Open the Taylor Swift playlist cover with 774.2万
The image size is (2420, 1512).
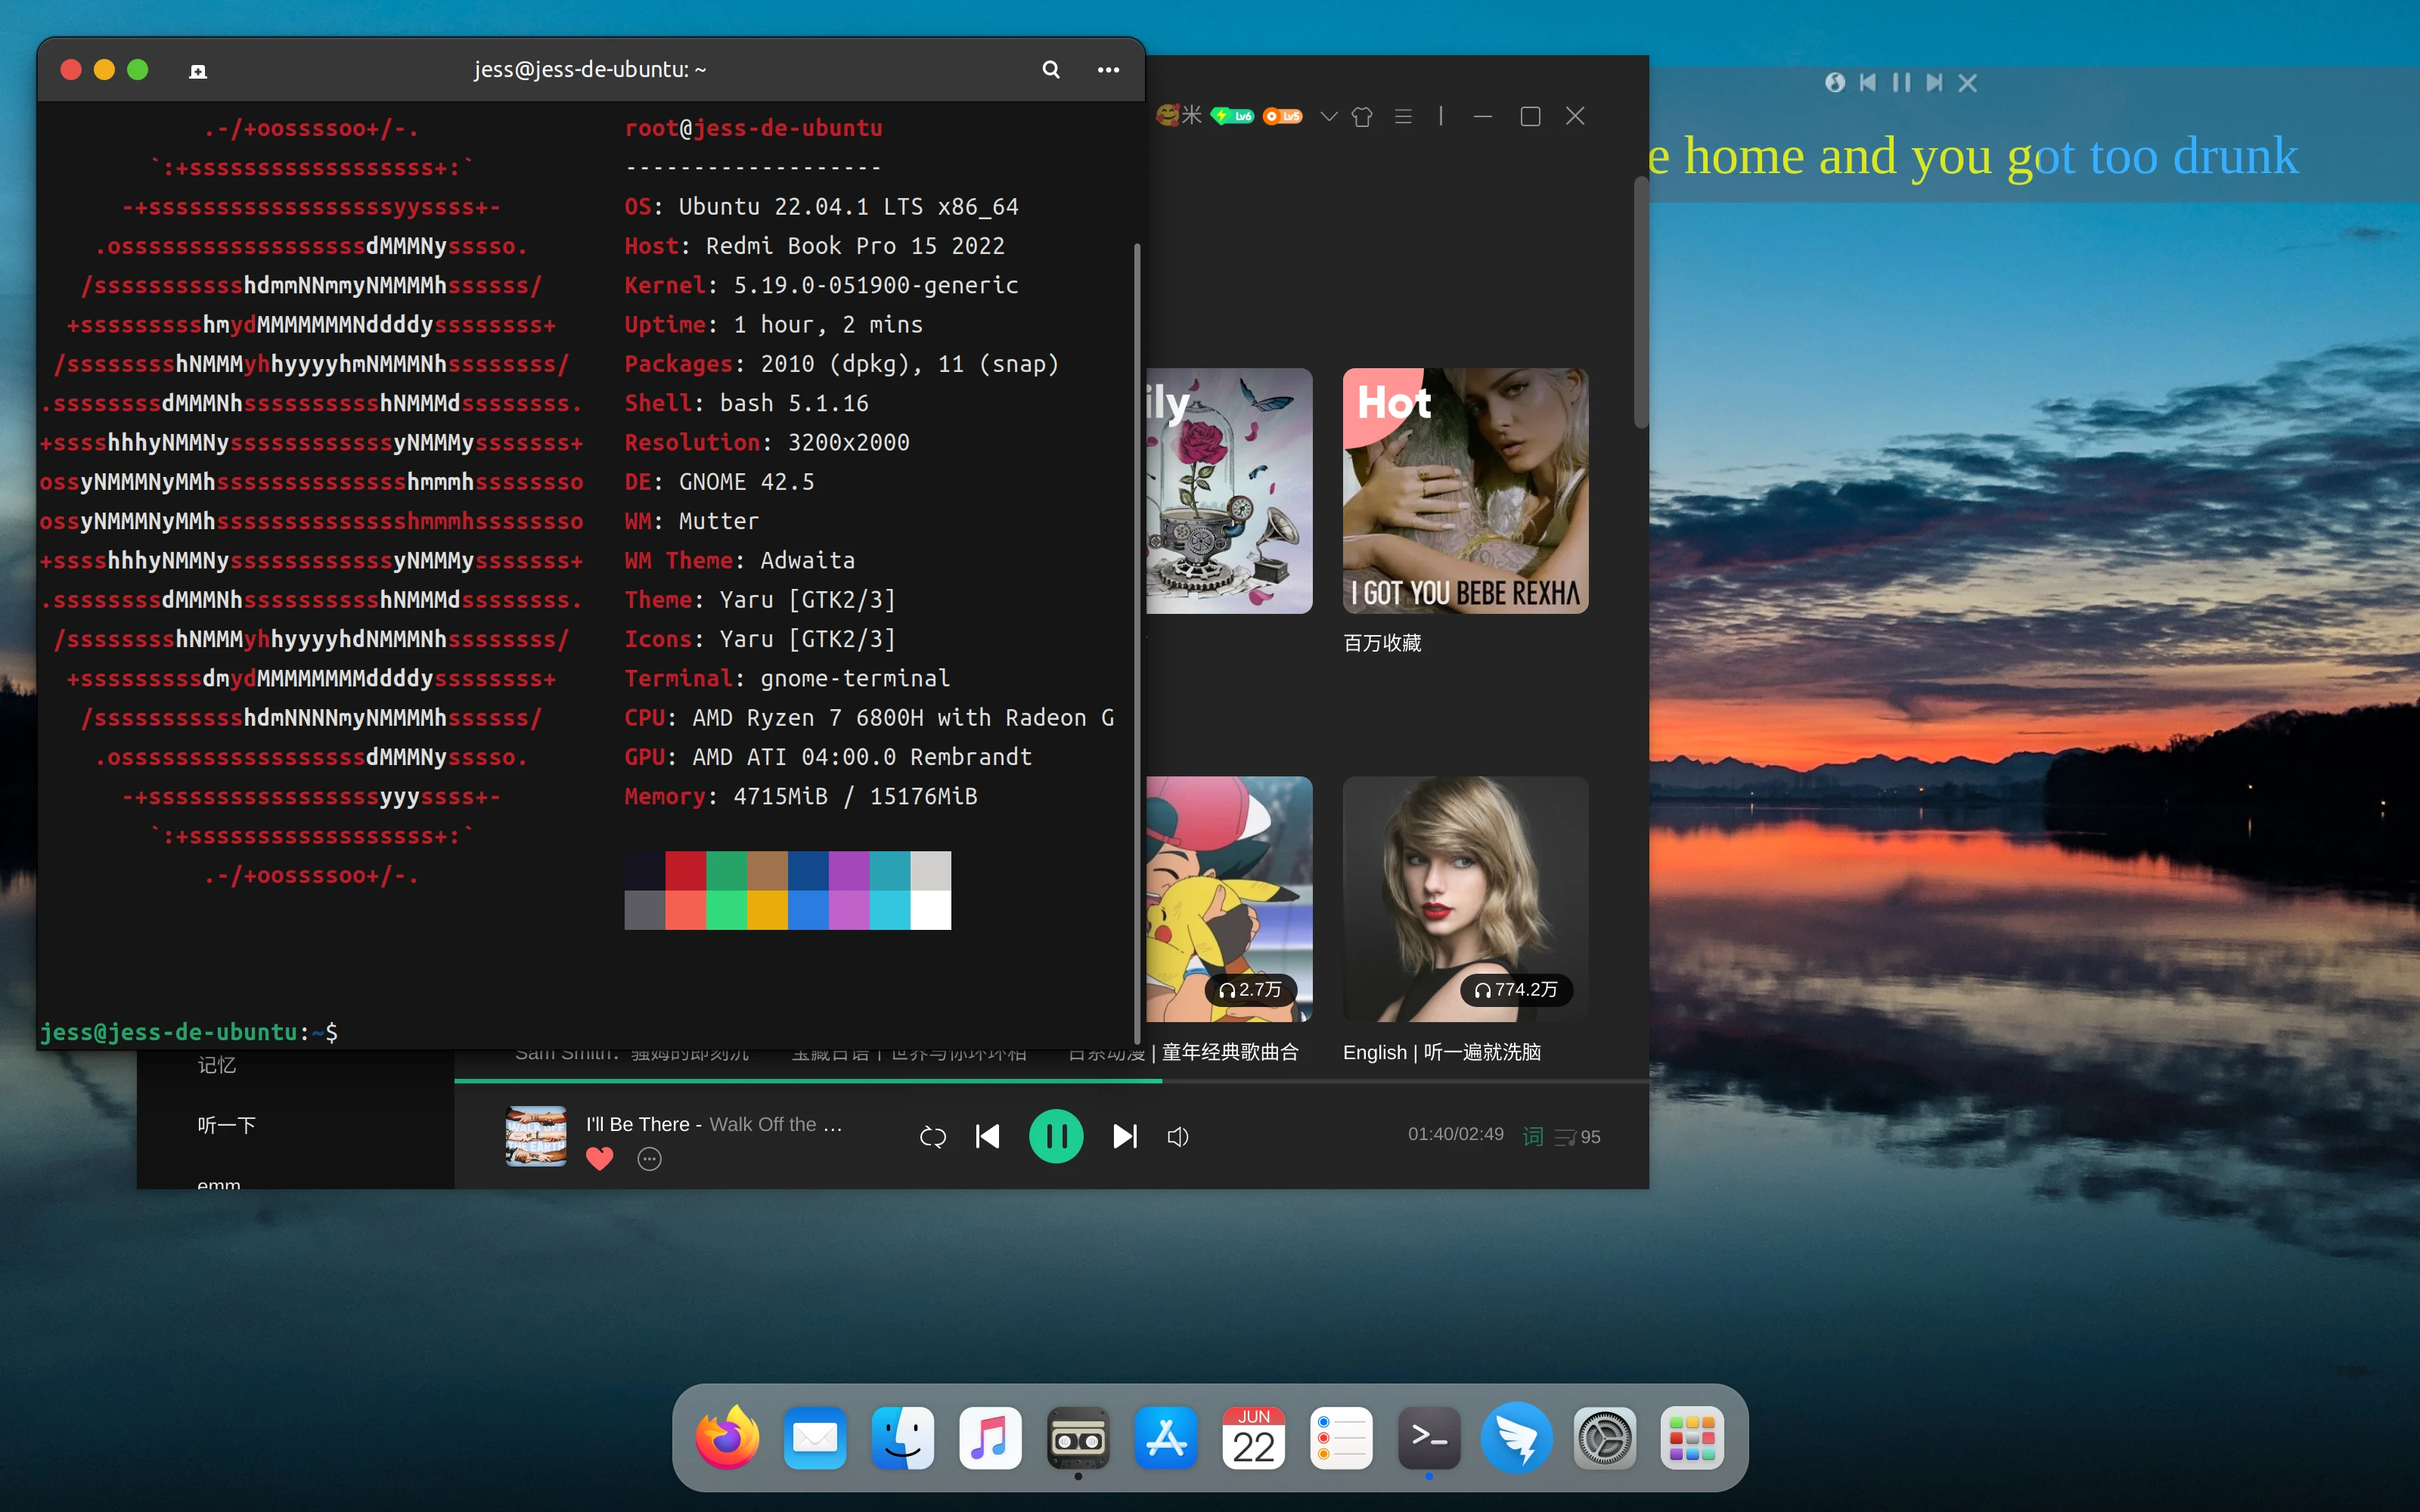tap(1465, 899)
